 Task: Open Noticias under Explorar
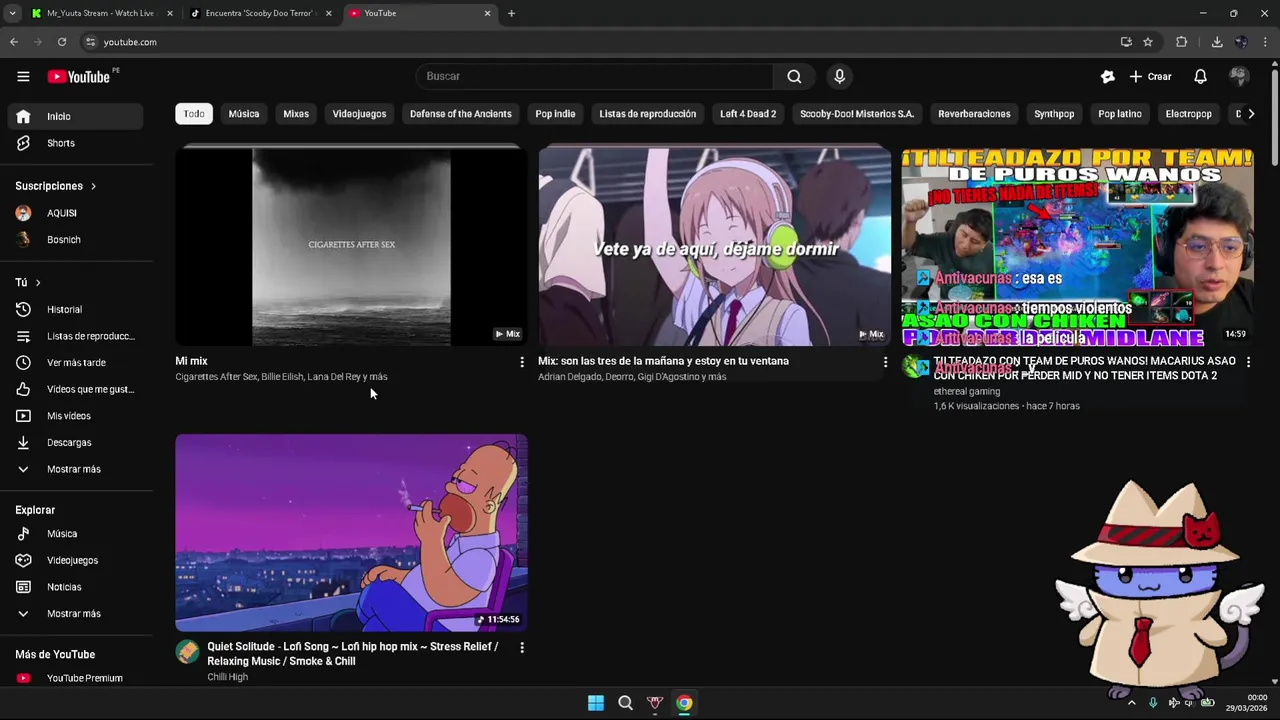coord(75,587)
